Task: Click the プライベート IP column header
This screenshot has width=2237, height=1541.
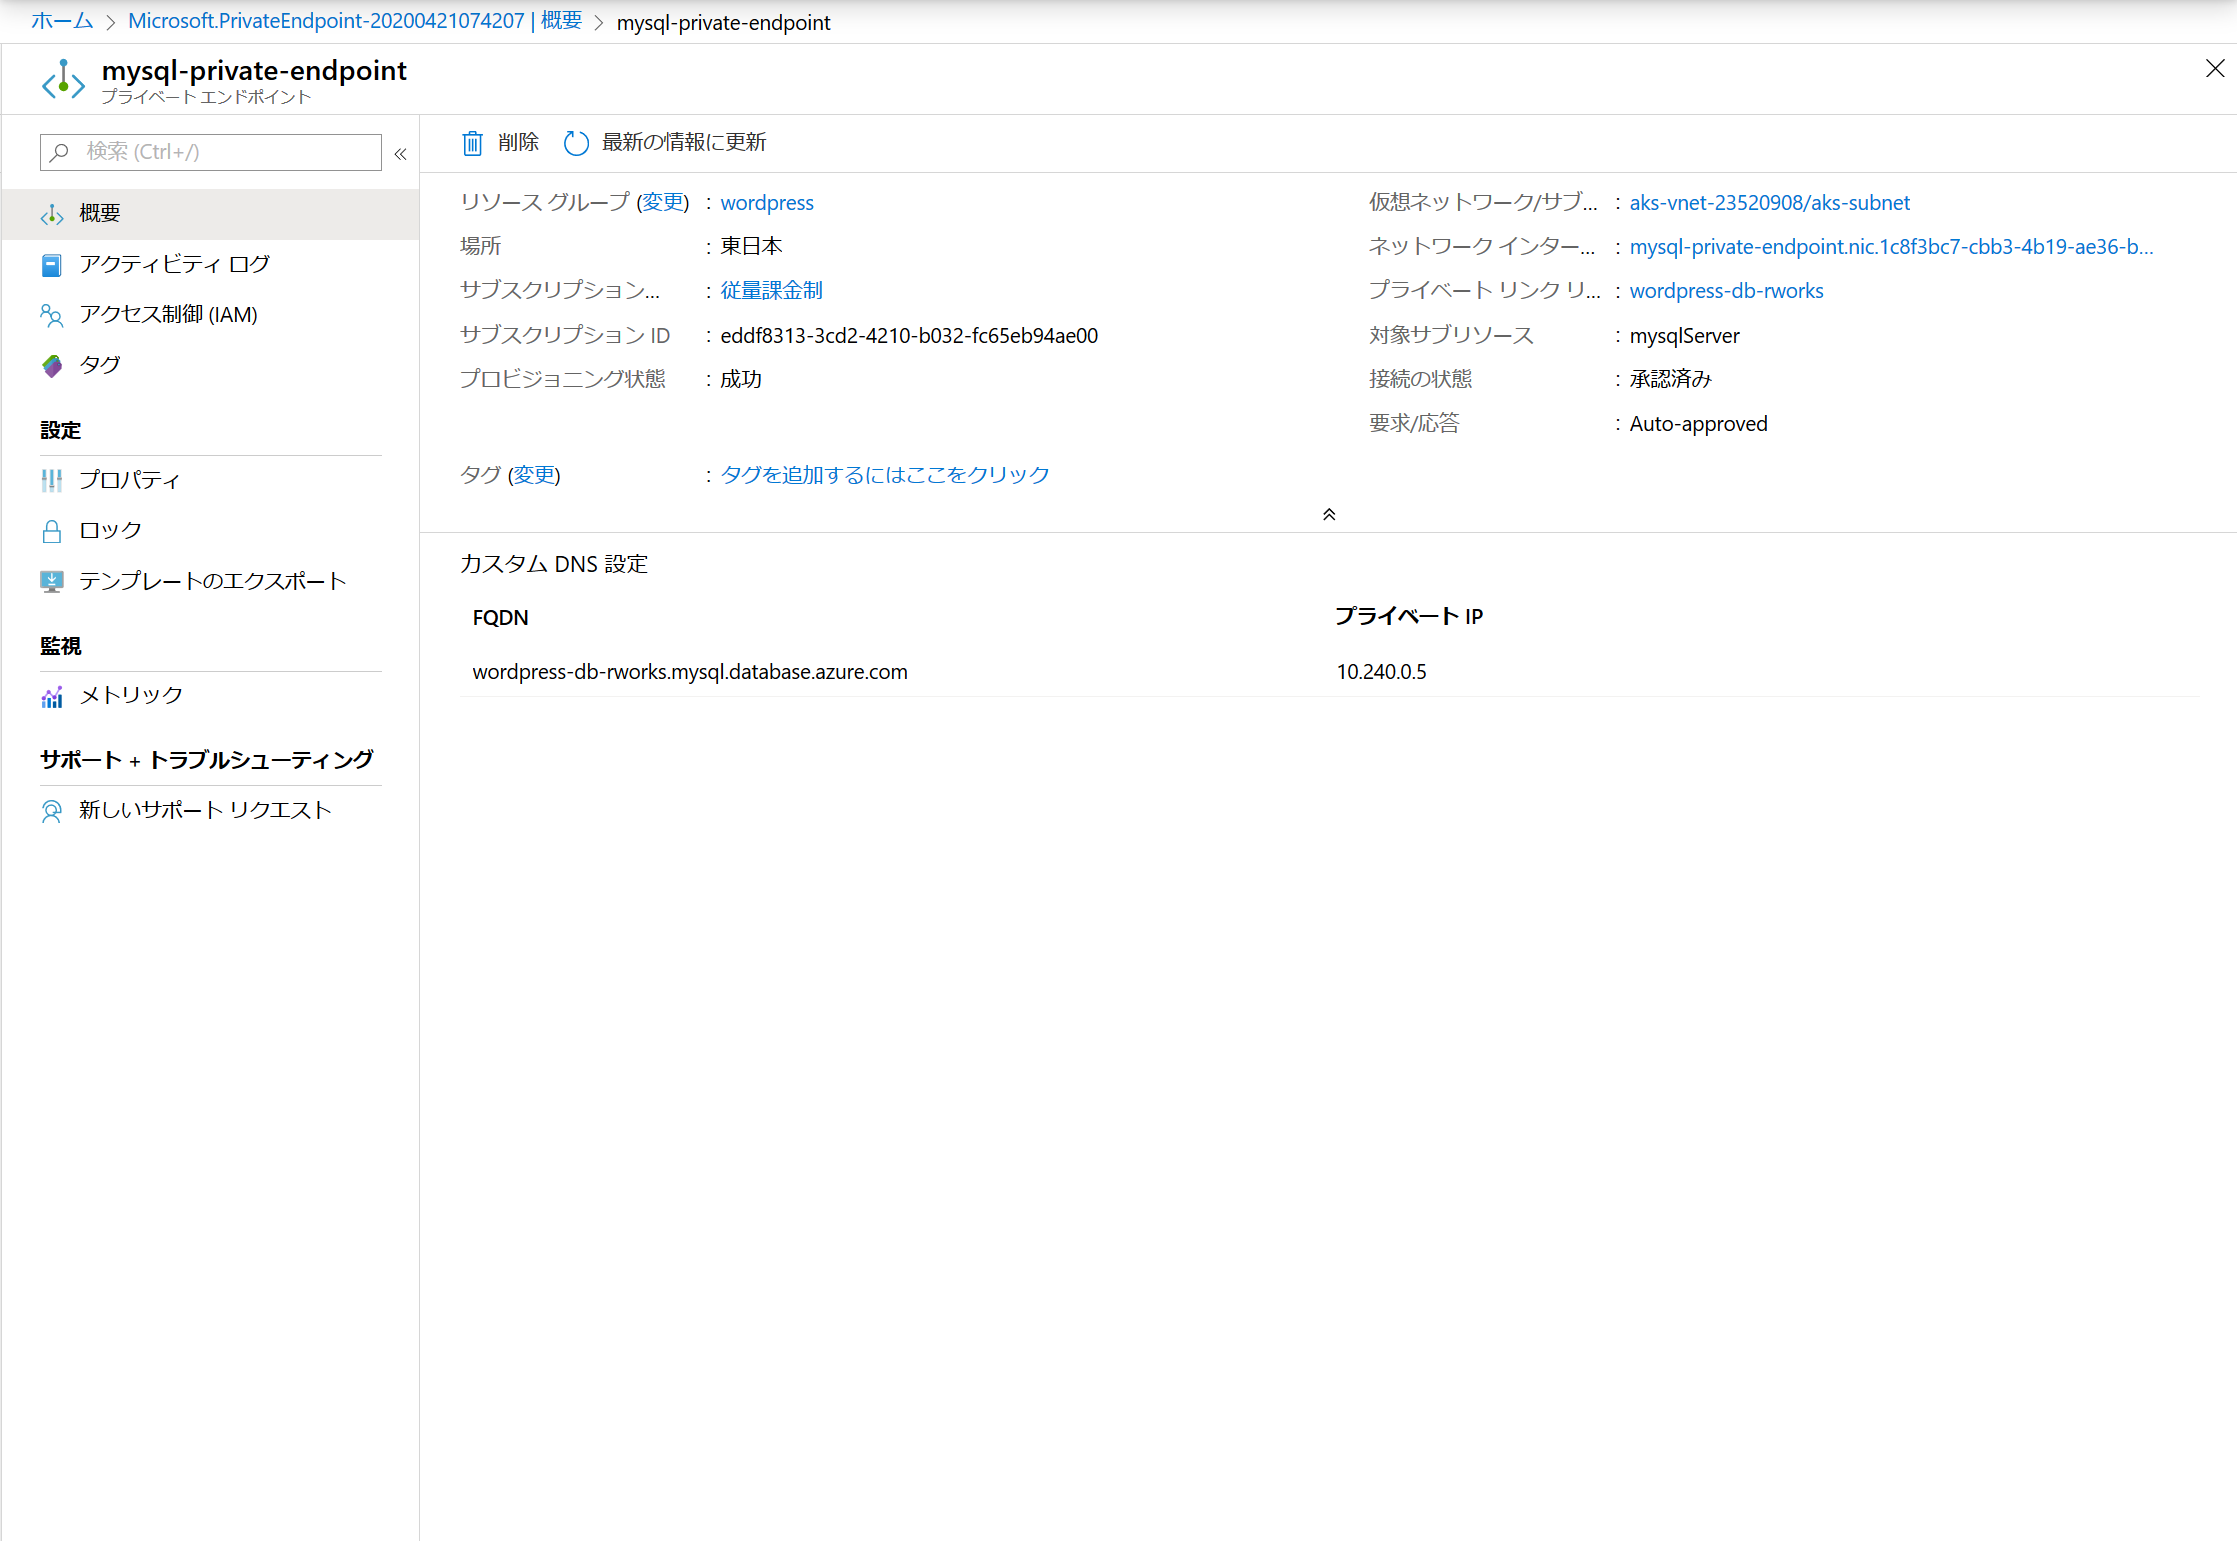Action: click(x=1409, y=617)
